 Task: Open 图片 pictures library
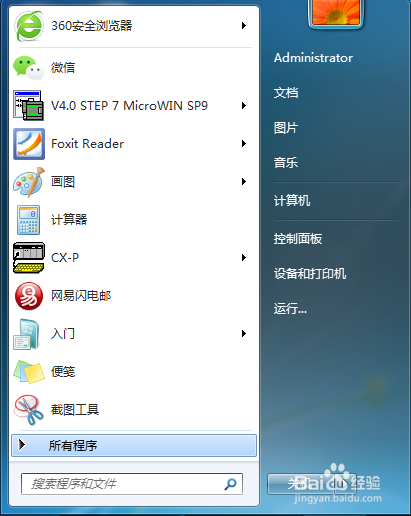point(286,128)
